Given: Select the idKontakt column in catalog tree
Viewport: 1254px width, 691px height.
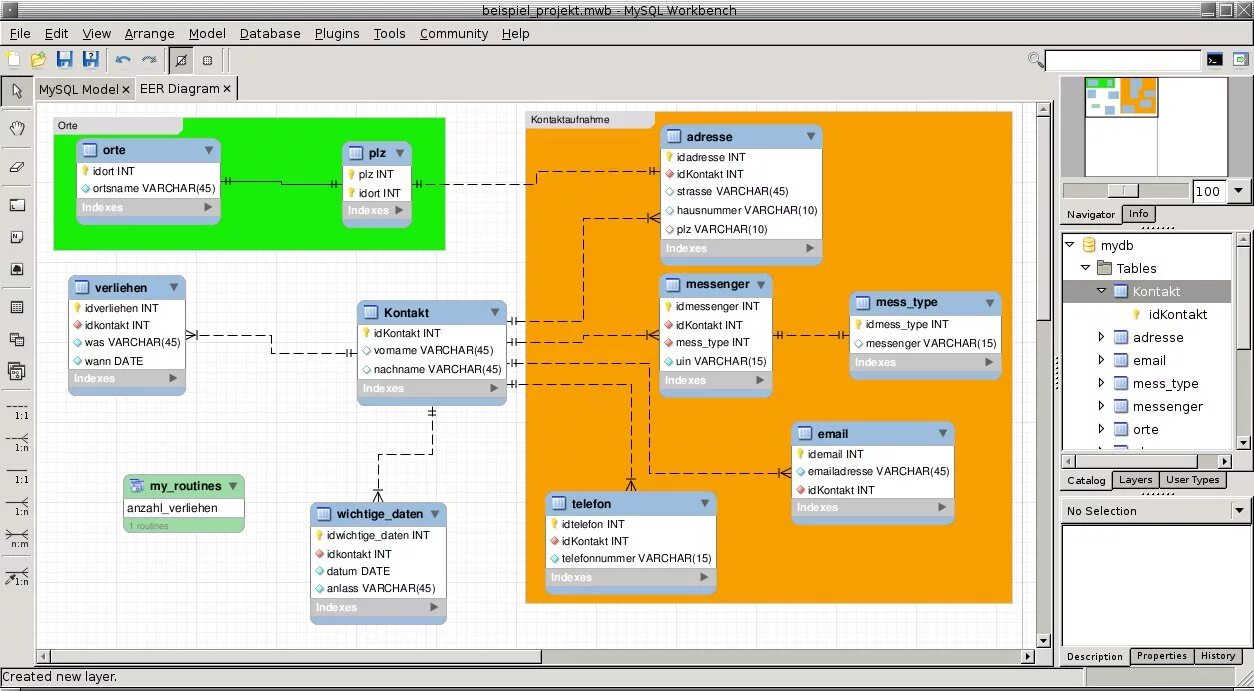Looking at the screenshot, I should pos(1178,314).
